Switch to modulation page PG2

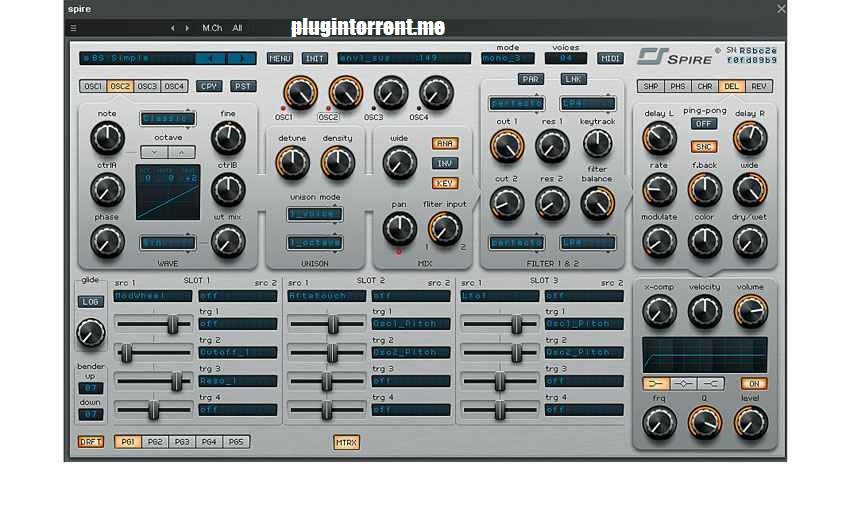pyautogui.click(x=155, y=442)
